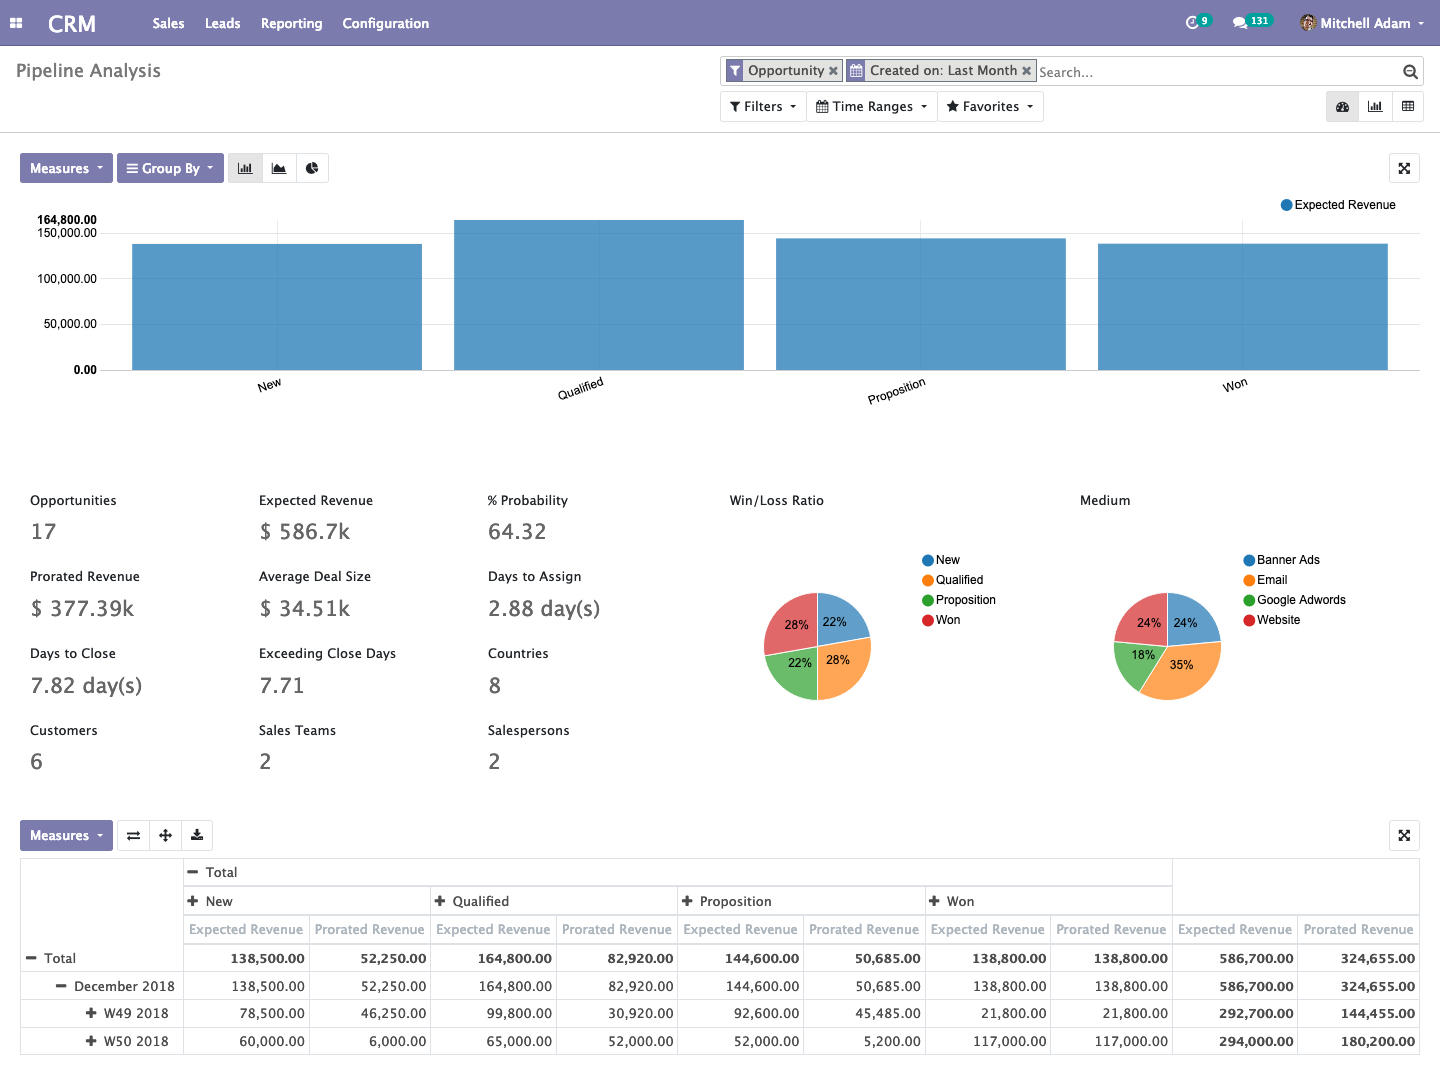Screen dimensions: 1440x1086
Task: Open the Time Ranges filter
Action: tap(870, 106)
